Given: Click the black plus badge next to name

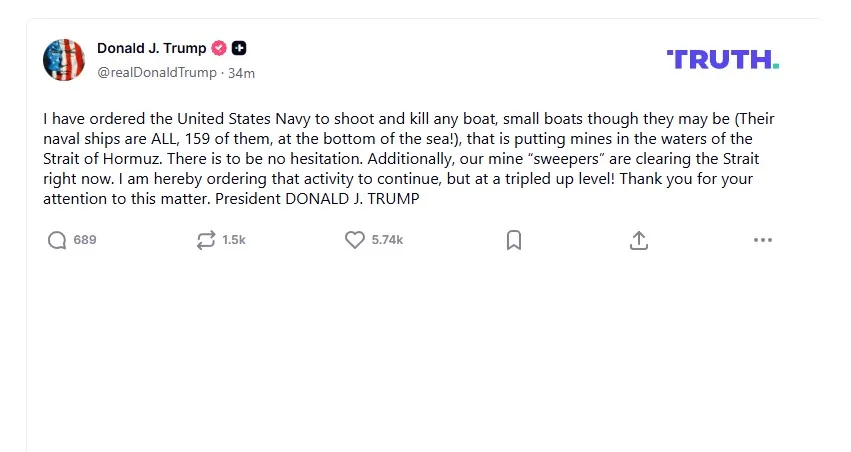Looking at the screenshot, I should [239, 48].
